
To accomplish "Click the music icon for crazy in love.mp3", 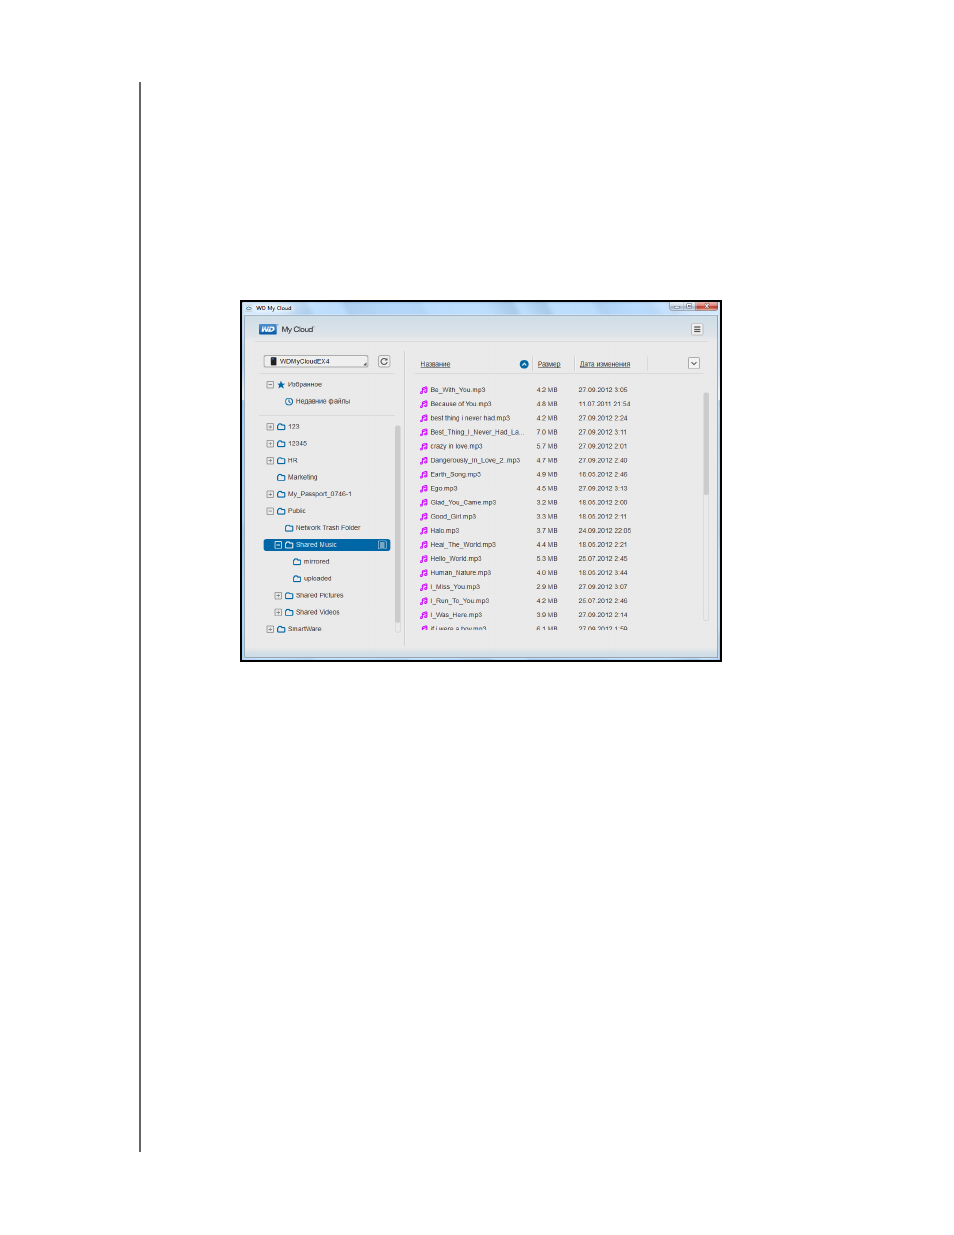I will (x=424, y=446).
